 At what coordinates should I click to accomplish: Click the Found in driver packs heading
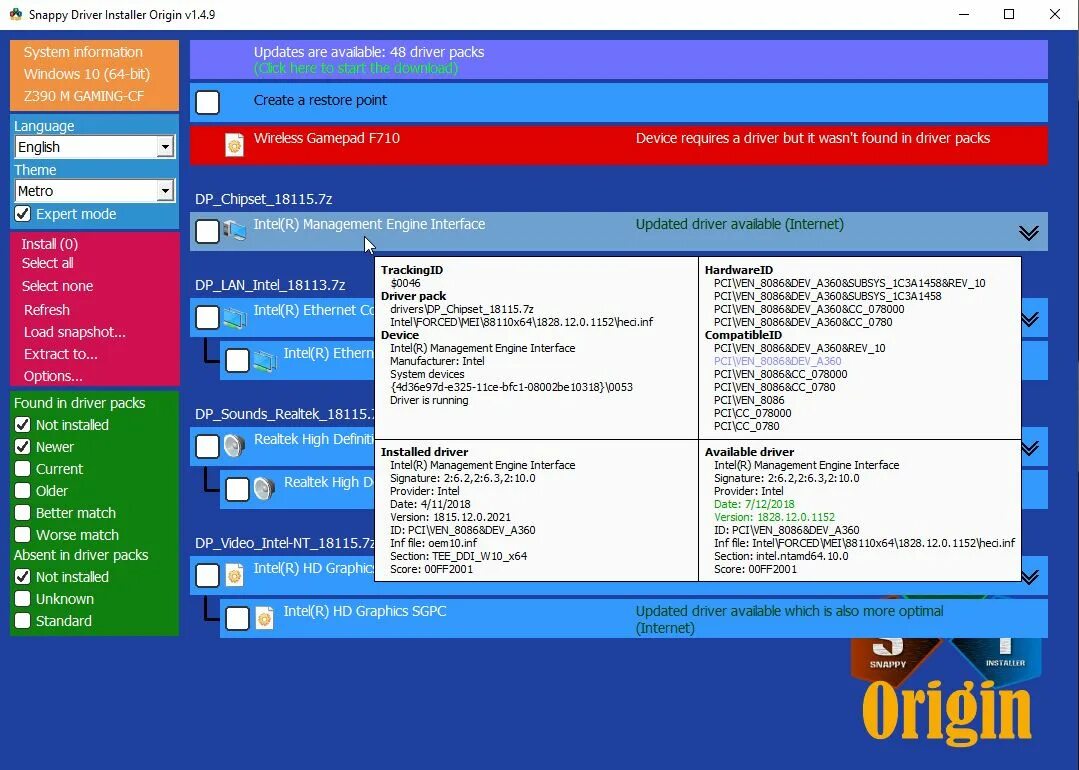[x=80, y=403]
